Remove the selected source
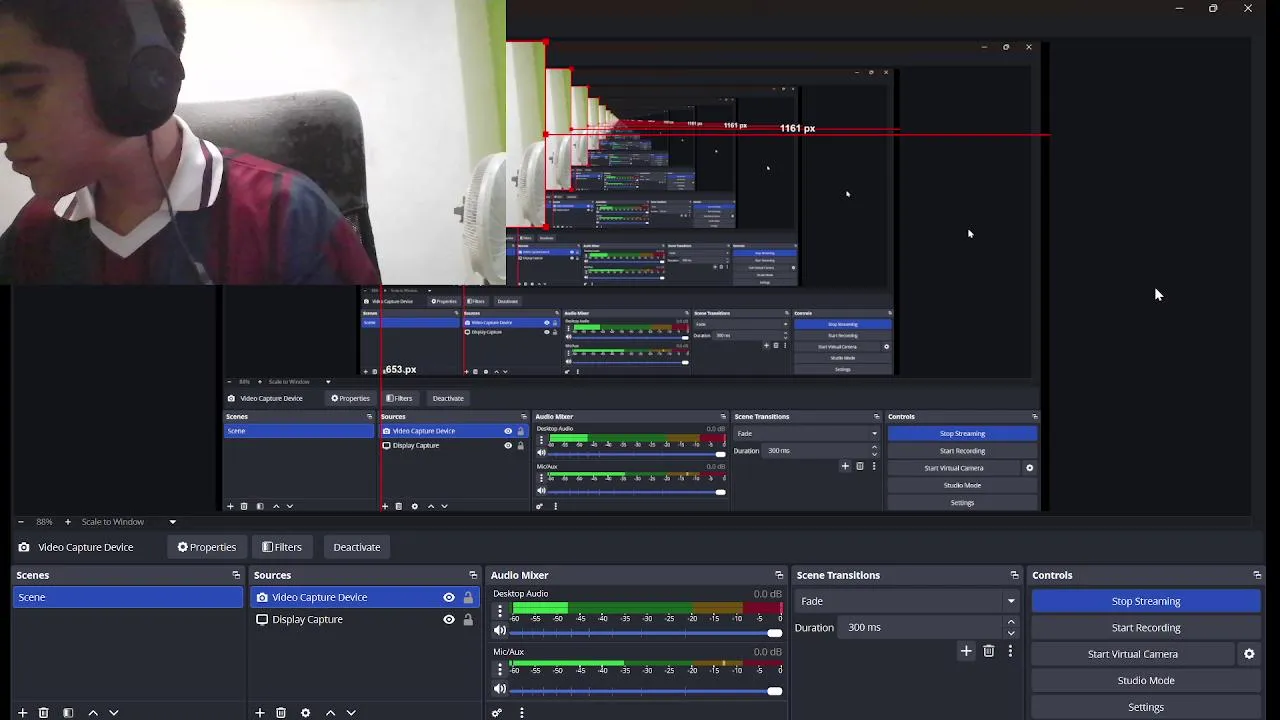 coord(281,713)
